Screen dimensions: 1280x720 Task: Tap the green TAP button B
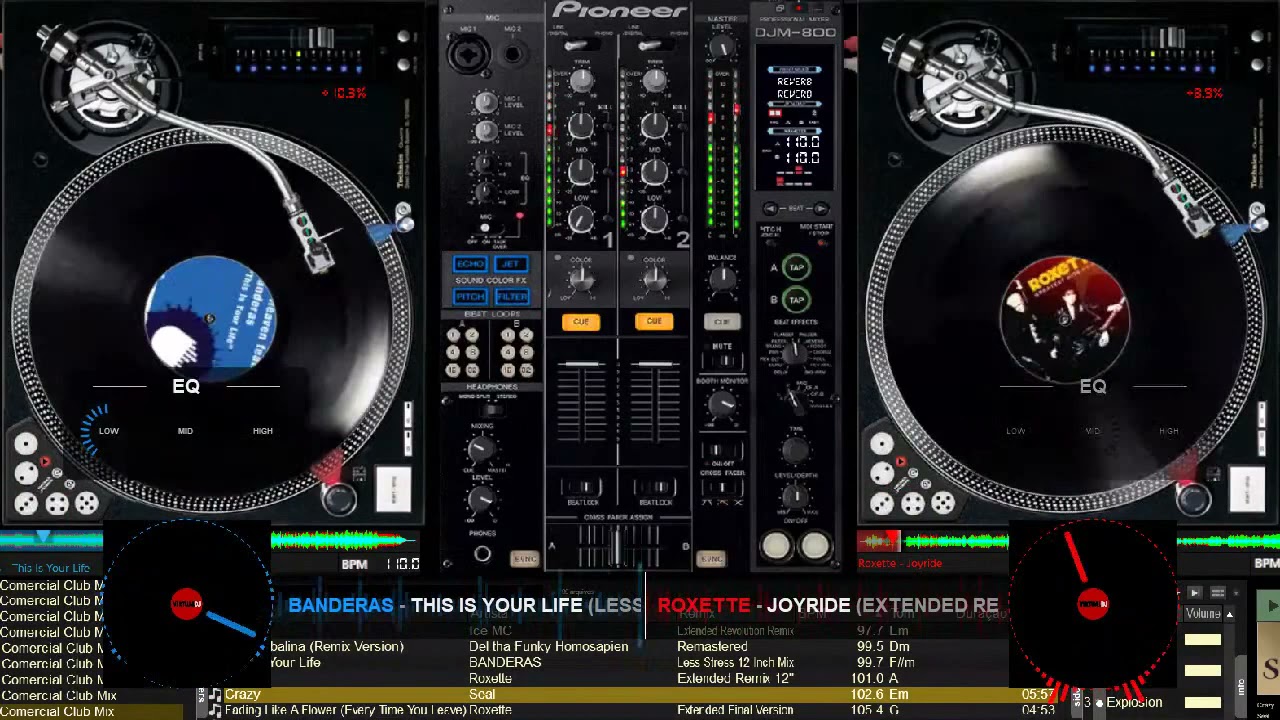coord(796,299)
